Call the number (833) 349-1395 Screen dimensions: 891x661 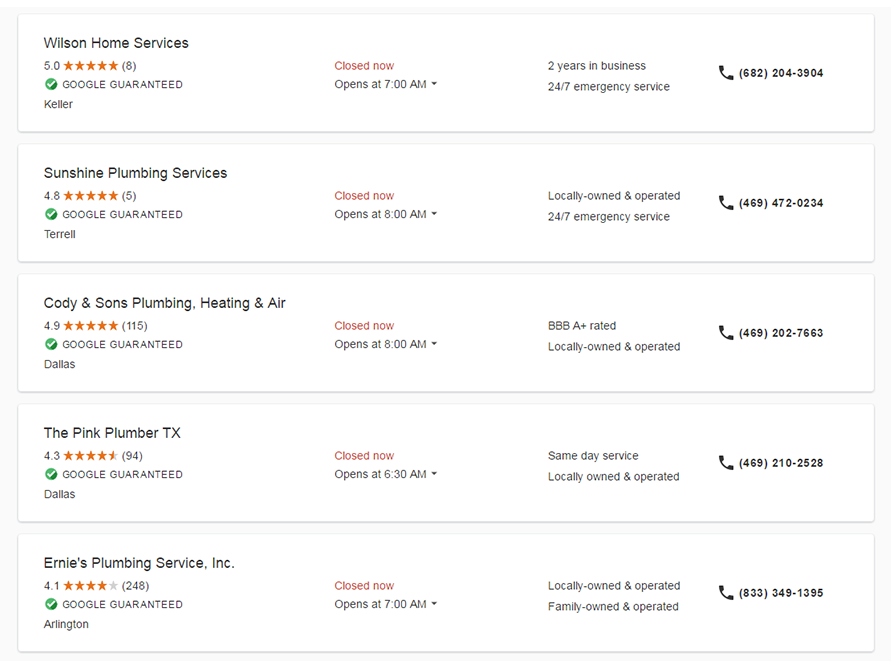click(x=781, y=593)
